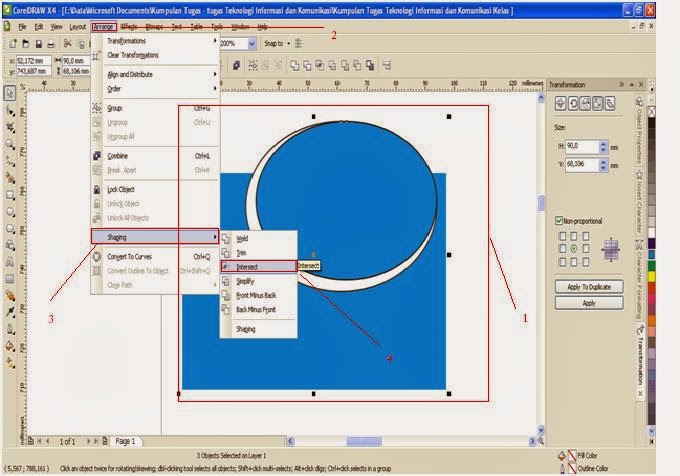
Task: Click the Print toolbar icon
Action: pyautogui.click(x=51, y=43)
